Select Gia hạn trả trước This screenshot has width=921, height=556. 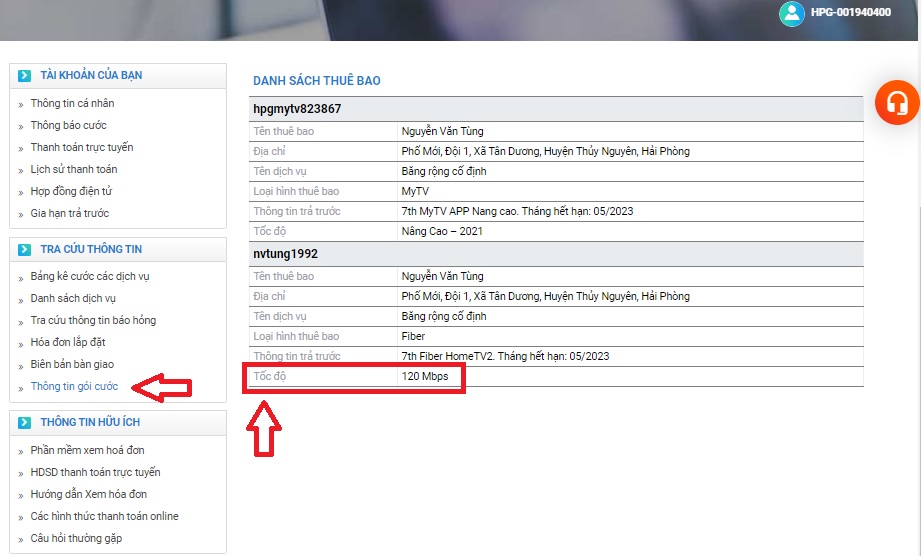69,213
